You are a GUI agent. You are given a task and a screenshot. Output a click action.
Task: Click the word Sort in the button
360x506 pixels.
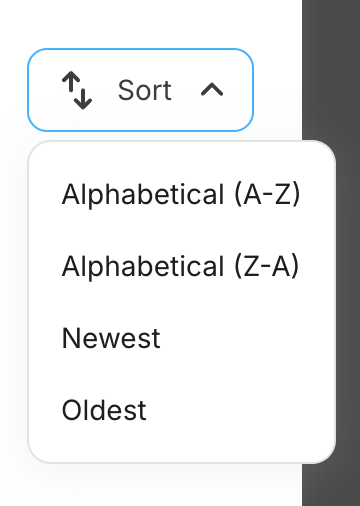(x=145, y=90)
